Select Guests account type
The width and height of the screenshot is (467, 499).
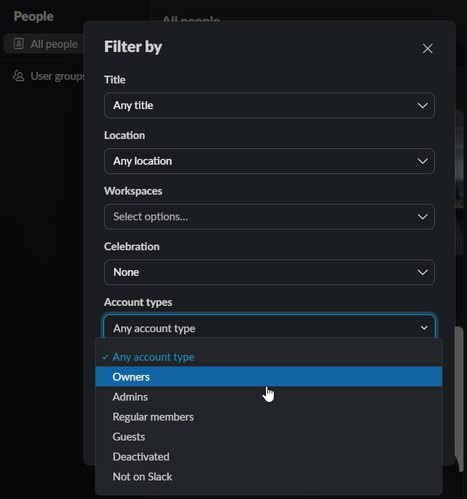pos(269,437)
